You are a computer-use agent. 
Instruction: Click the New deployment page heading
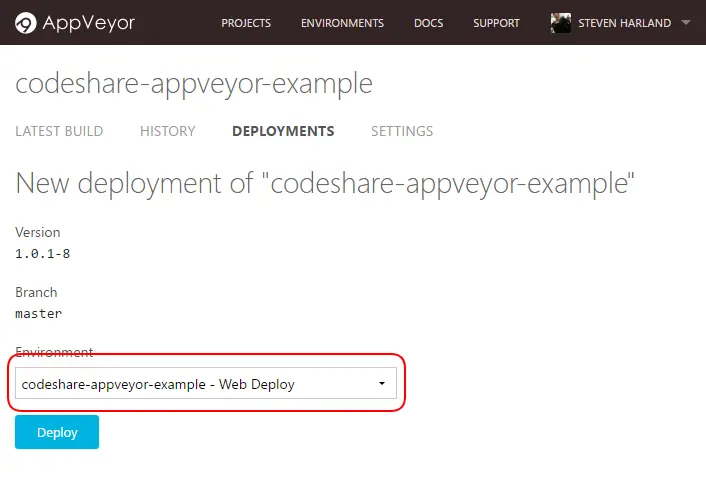tap(325, 184)
